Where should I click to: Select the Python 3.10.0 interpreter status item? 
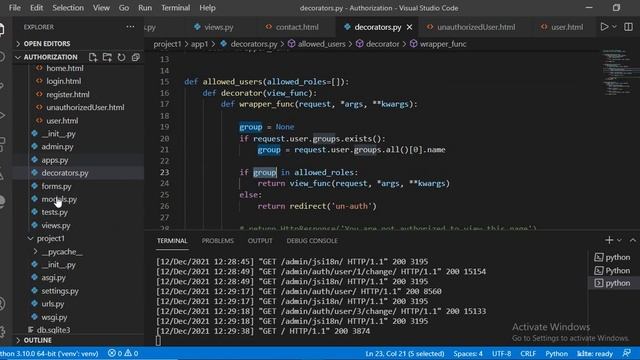tap(50, 353)
